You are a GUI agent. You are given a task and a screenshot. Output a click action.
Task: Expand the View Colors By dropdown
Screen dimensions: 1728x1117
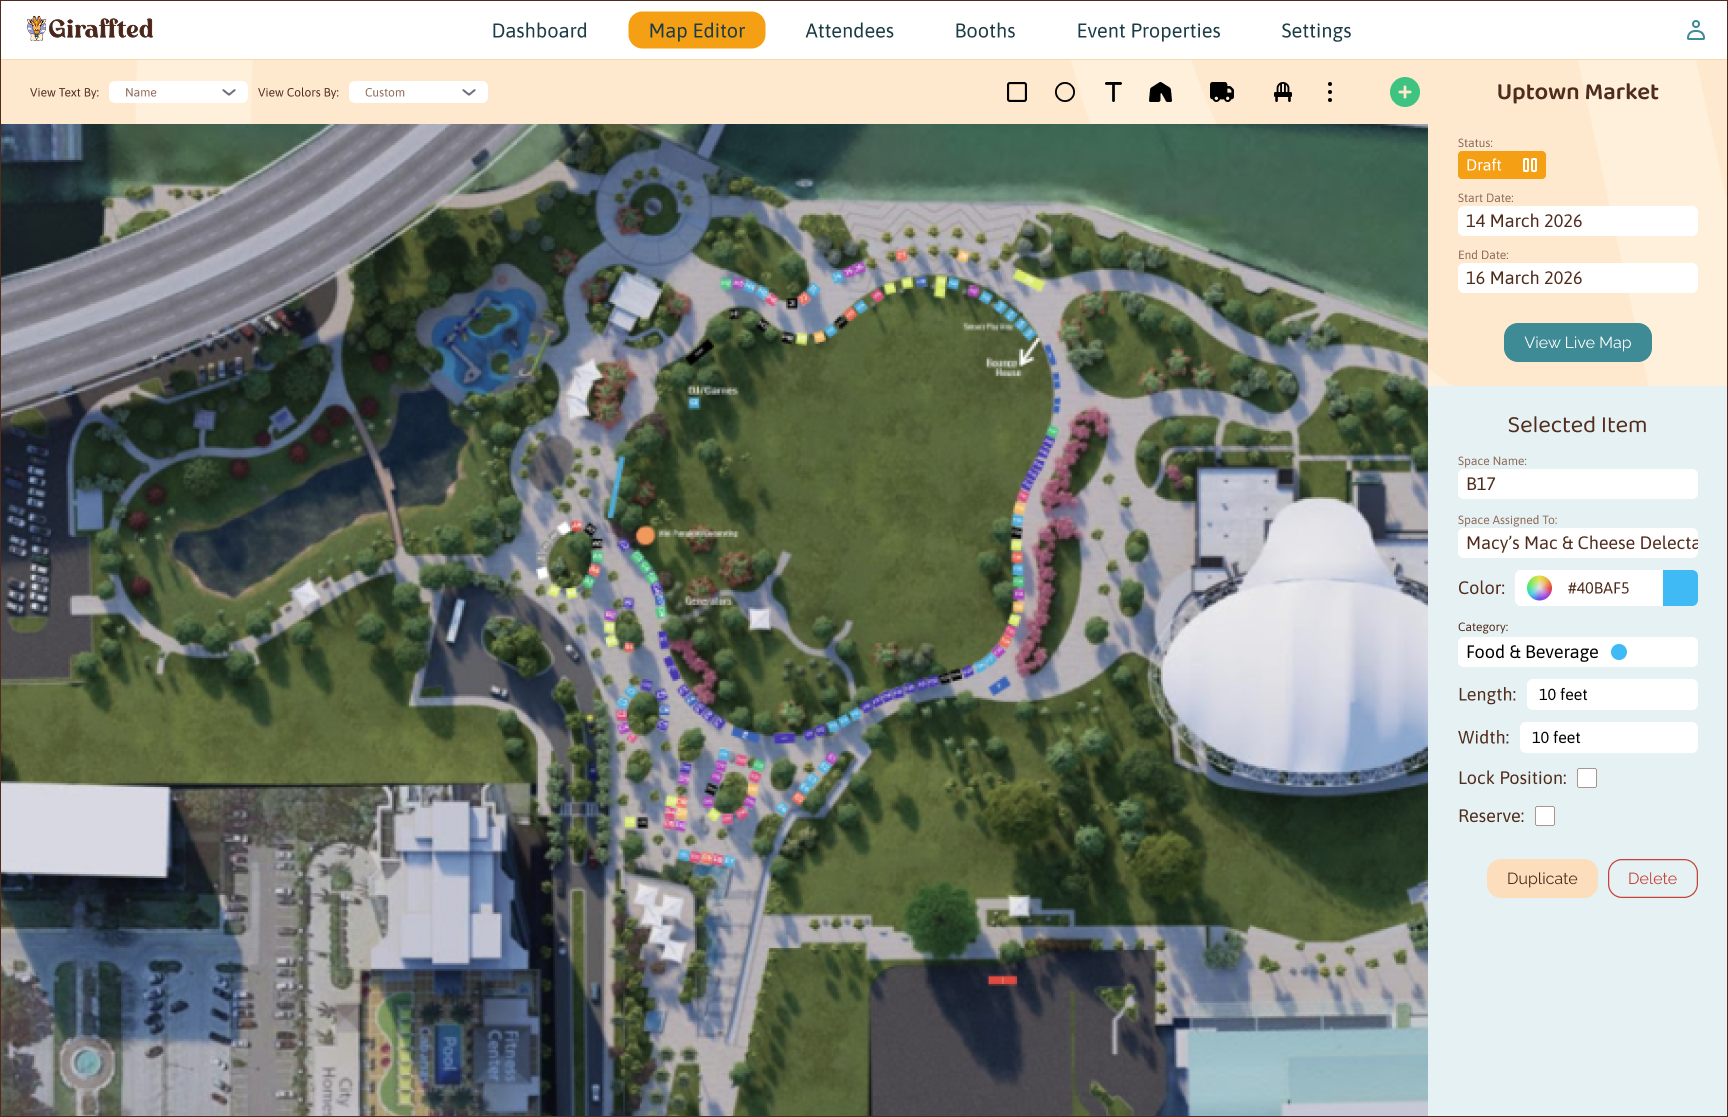[x=418, y=92]
